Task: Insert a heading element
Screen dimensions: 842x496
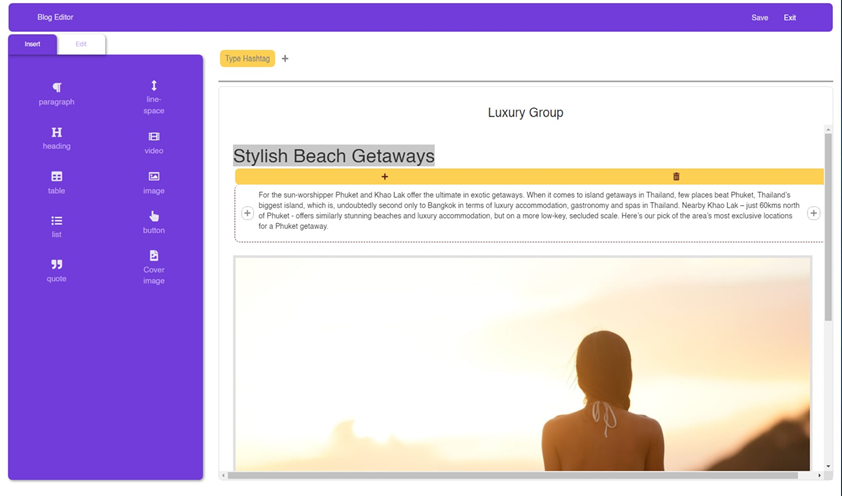Action: pos(57,132)
